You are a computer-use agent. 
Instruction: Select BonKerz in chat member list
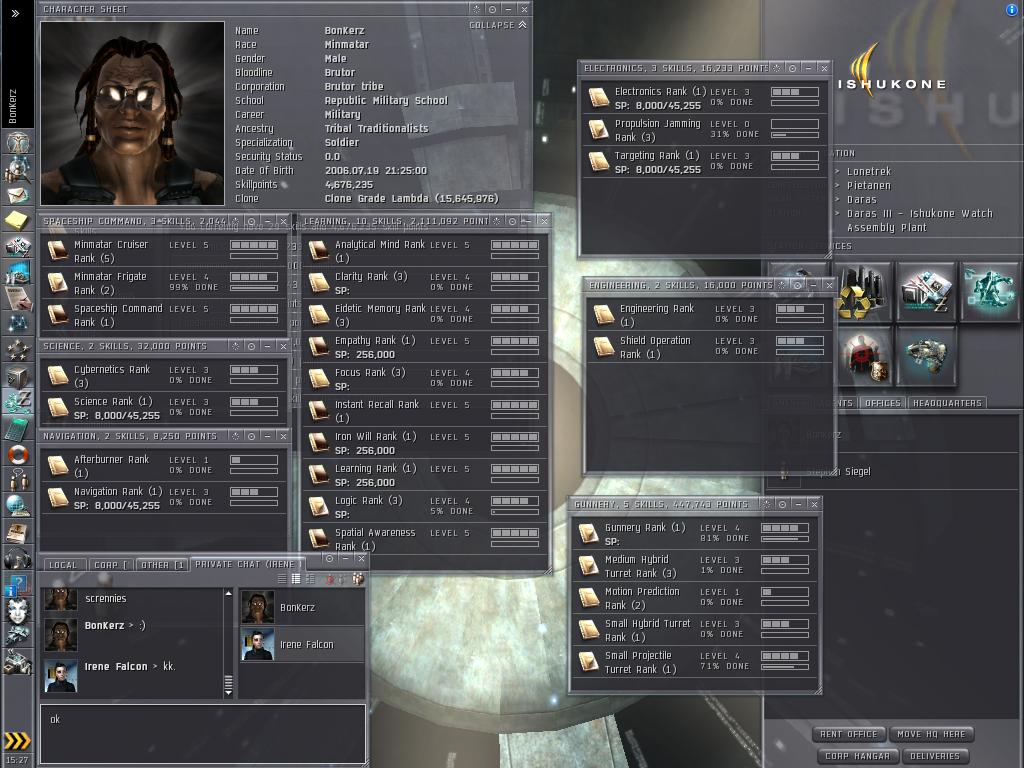tap(302, 607)
